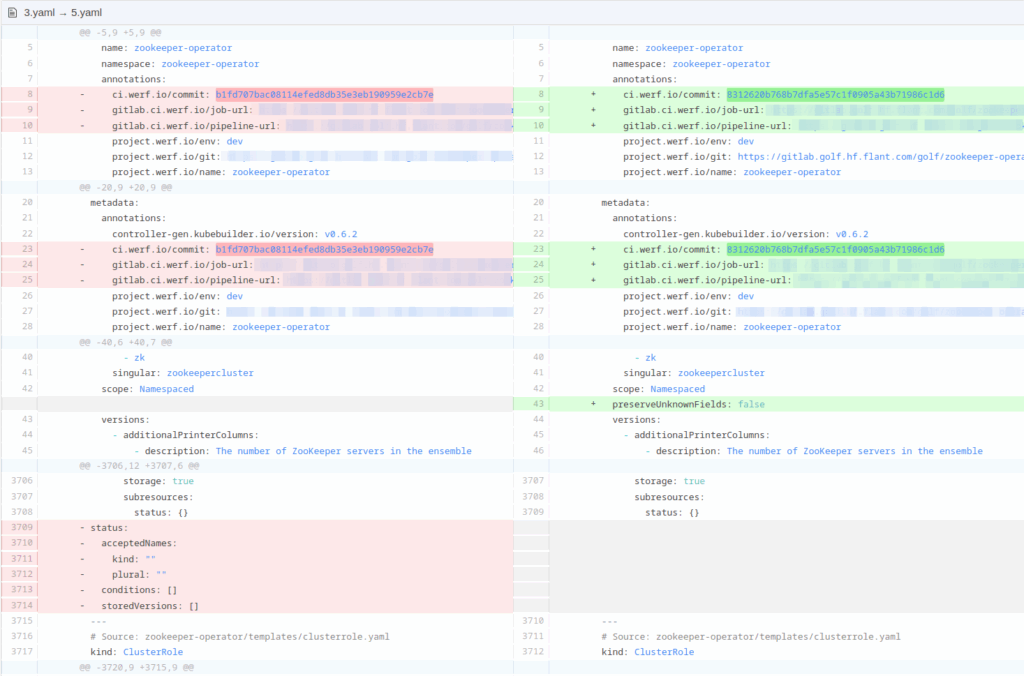Click added line number 25 in right pane
Viewport: 1024px width, 676px height.
point(540,281)
